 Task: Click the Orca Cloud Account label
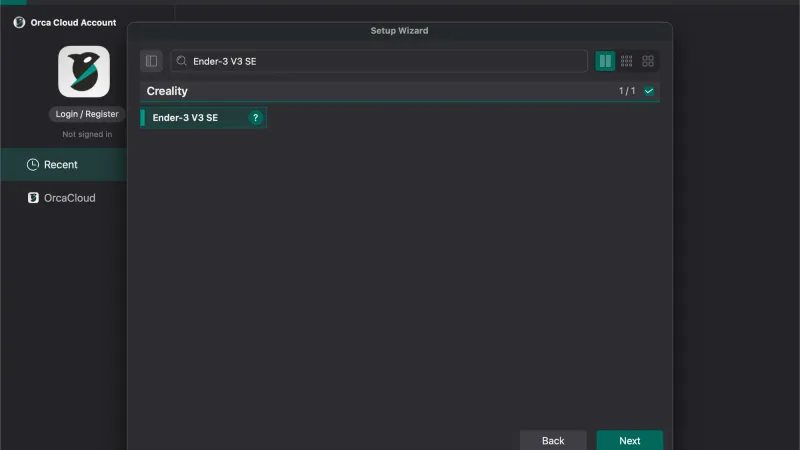[73, 22]
